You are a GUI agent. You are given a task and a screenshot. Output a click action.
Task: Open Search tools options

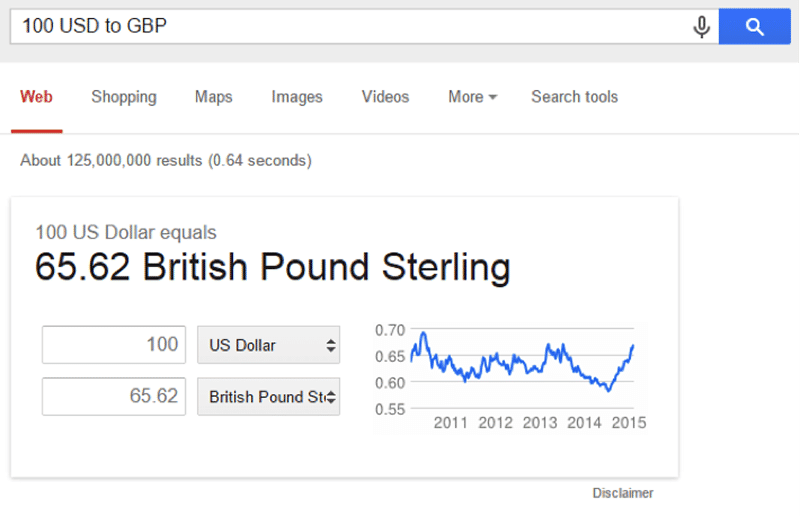pyautogui.click(x=574, y=97)
